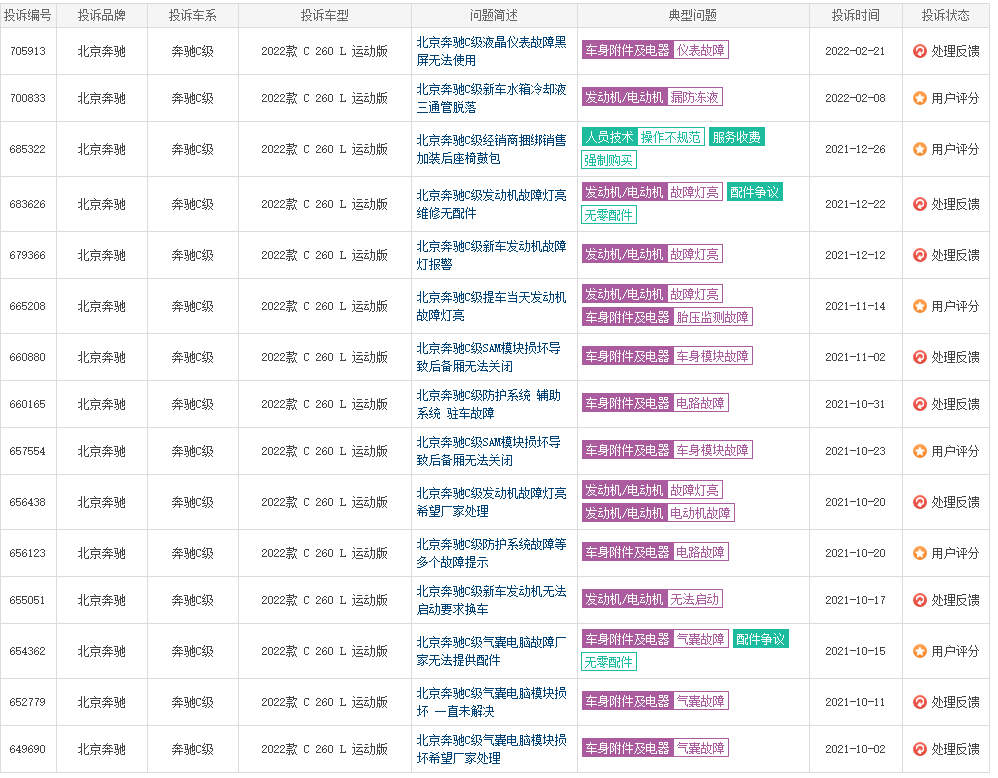Click the 用户评分 star icon for complaint 685322
The image size is (998, 778).
919,149
